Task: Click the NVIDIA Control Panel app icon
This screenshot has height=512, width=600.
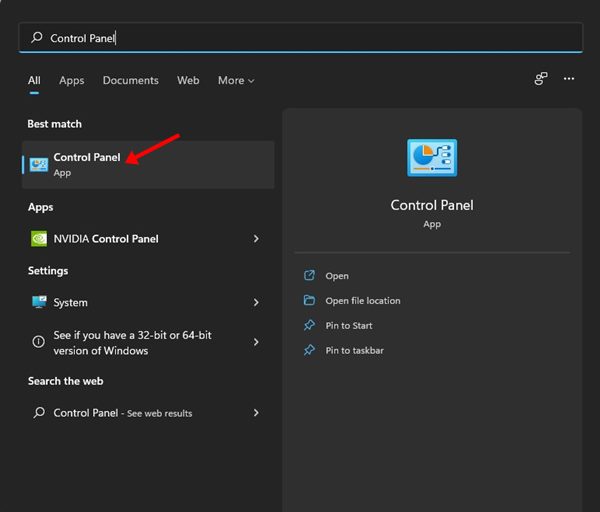Action: click(x=39, y=239)
